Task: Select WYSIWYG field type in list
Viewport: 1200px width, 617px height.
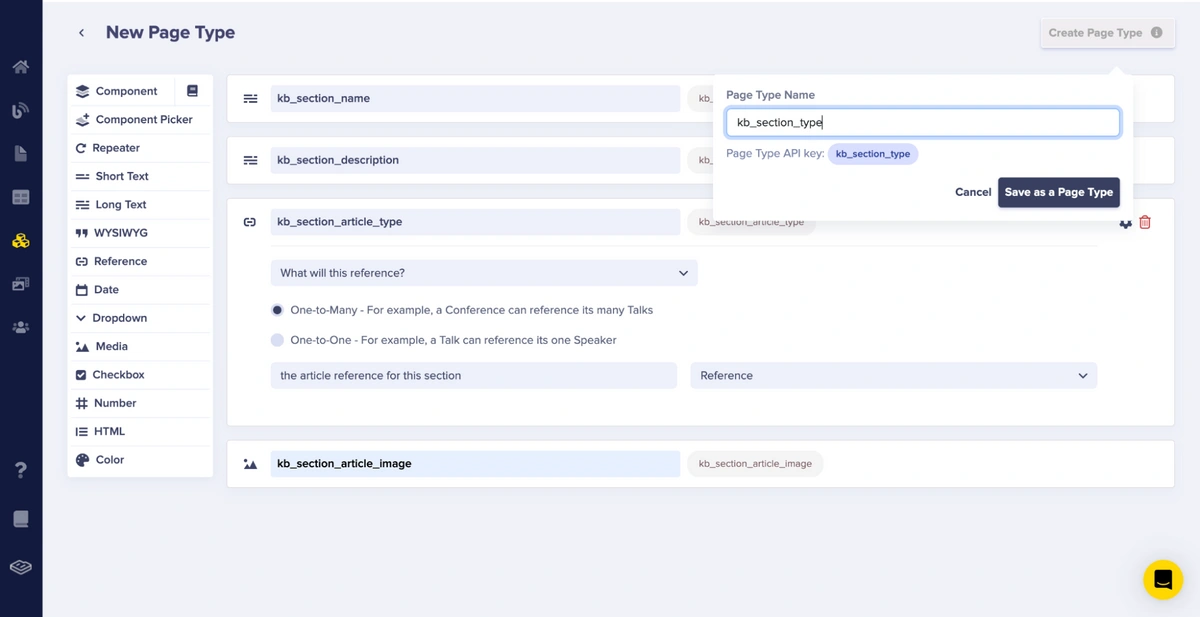Action: click(120, 233)
